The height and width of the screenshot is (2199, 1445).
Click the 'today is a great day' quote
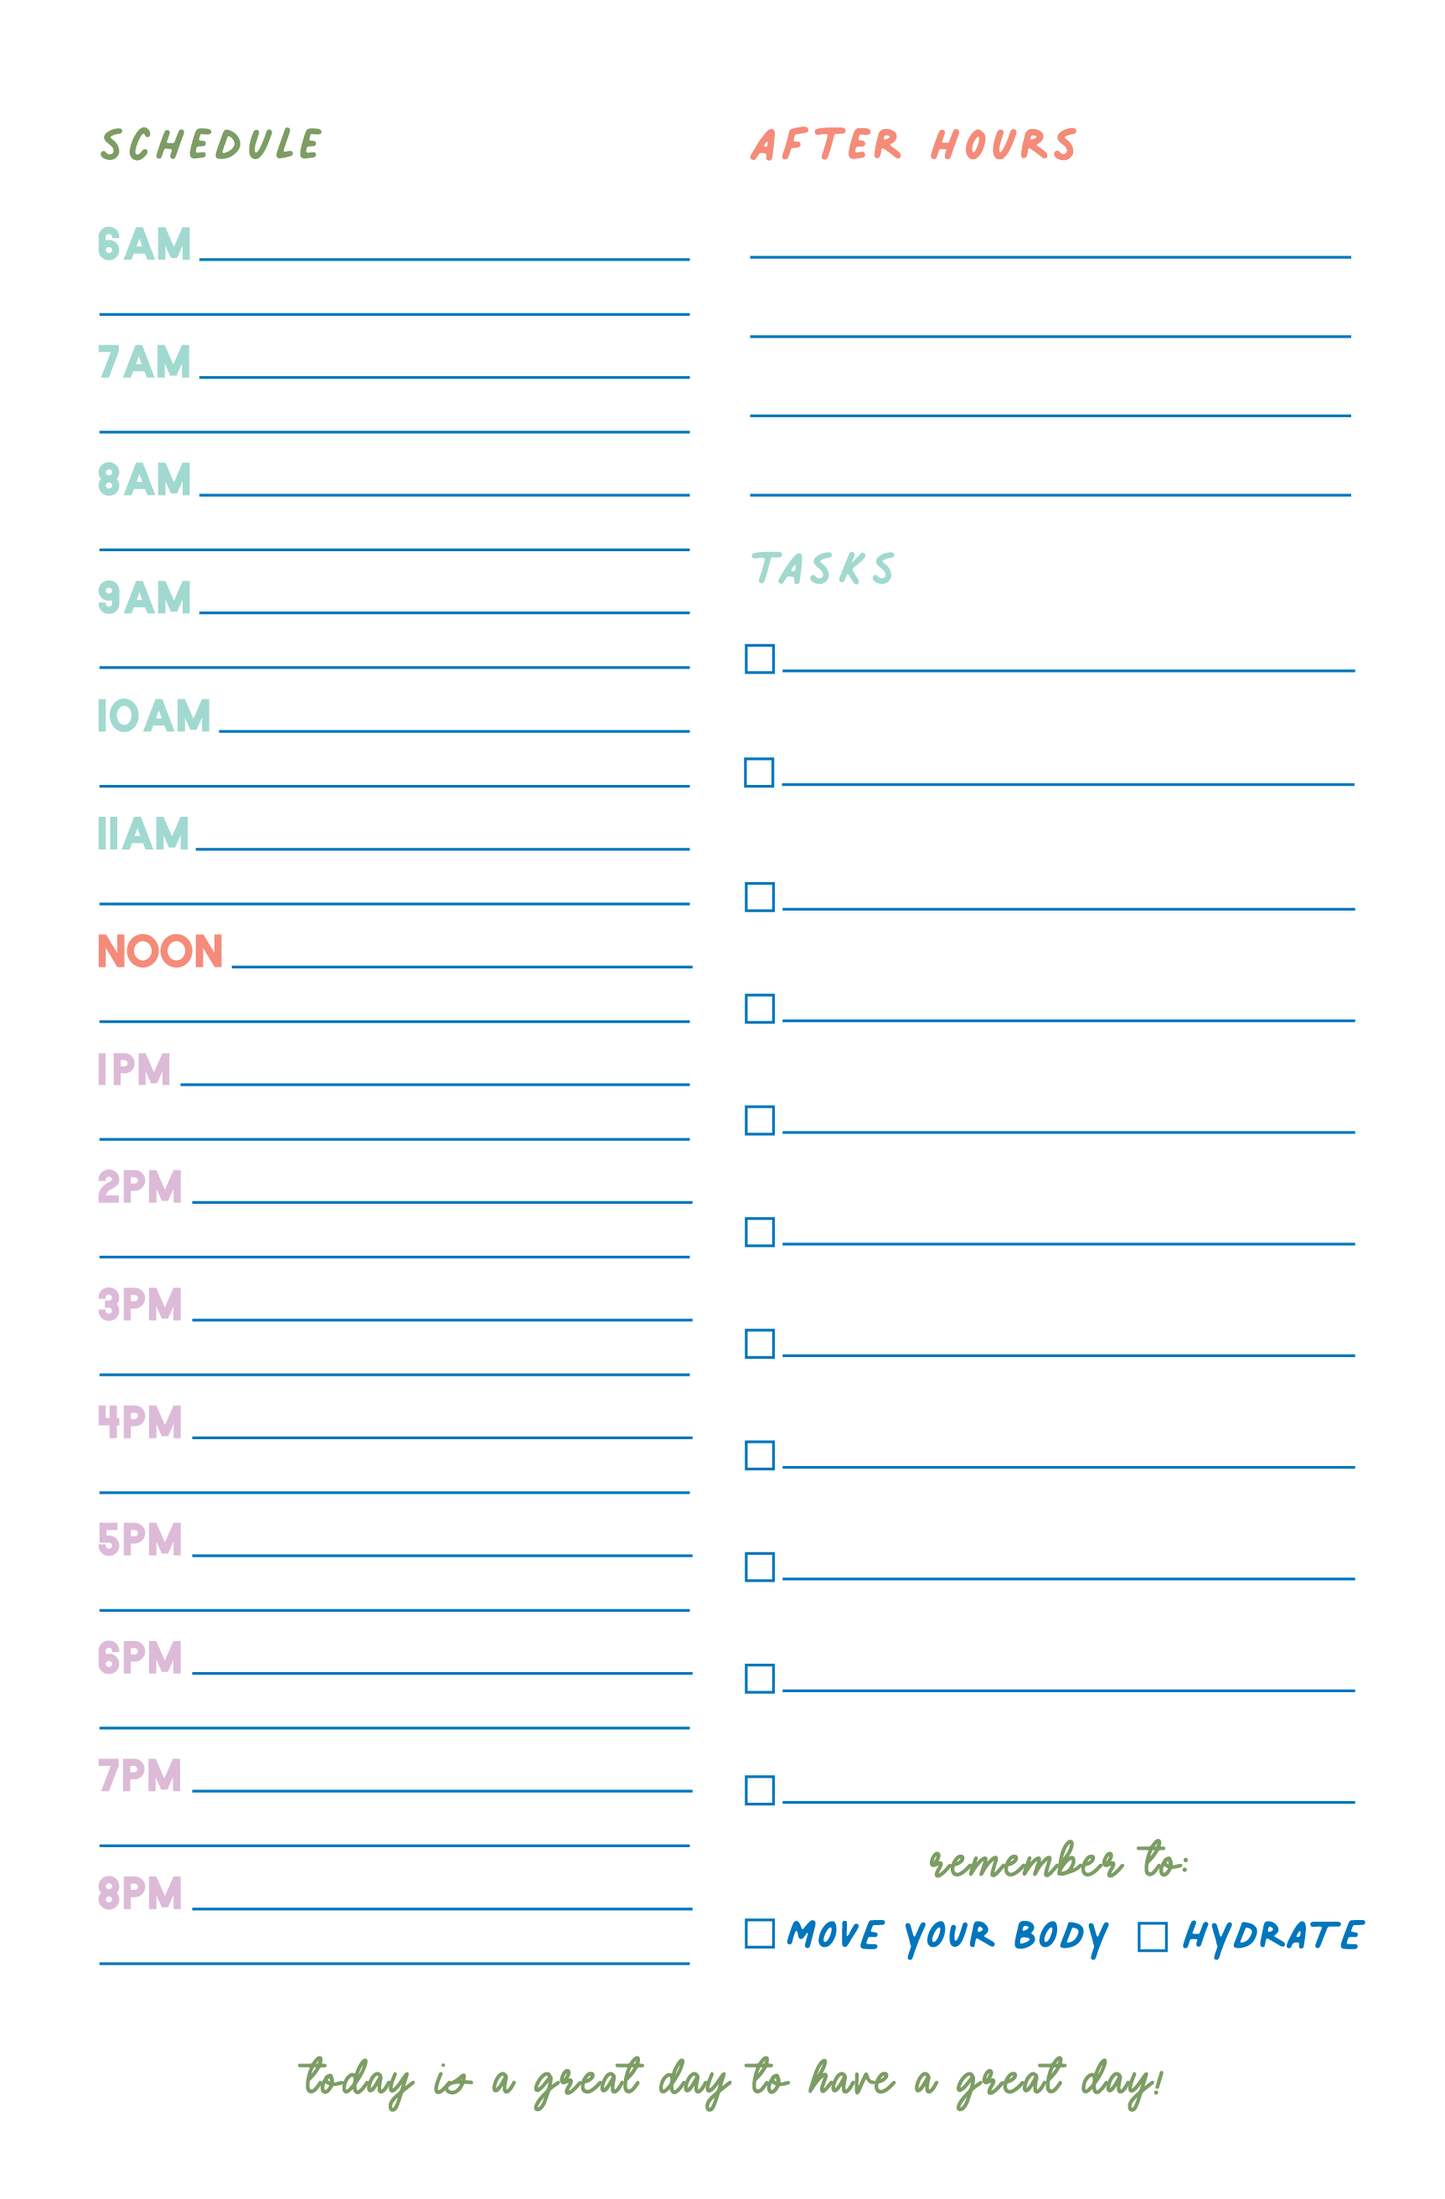coord(732,2081)
